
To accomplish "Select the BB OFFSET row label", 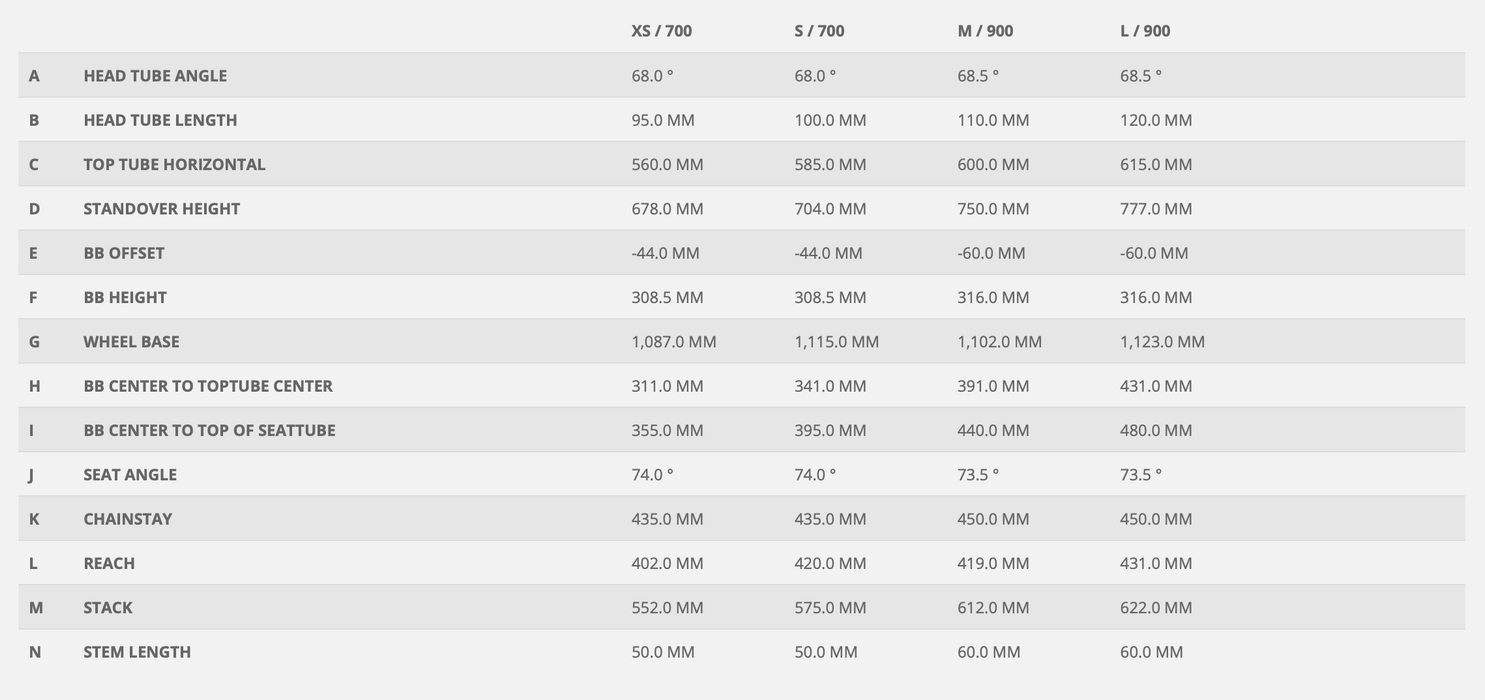I will coord(124,253).
